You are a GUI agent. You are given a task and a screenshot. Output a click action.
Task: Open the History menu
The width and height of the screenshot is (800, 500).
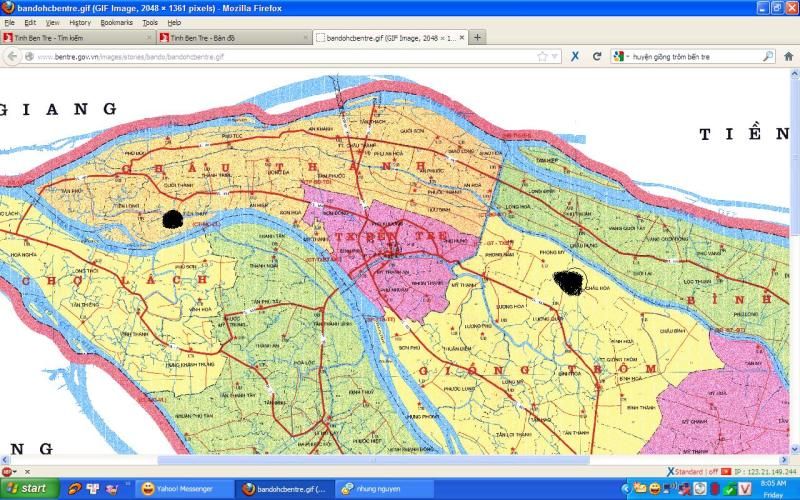coord(80,22)
